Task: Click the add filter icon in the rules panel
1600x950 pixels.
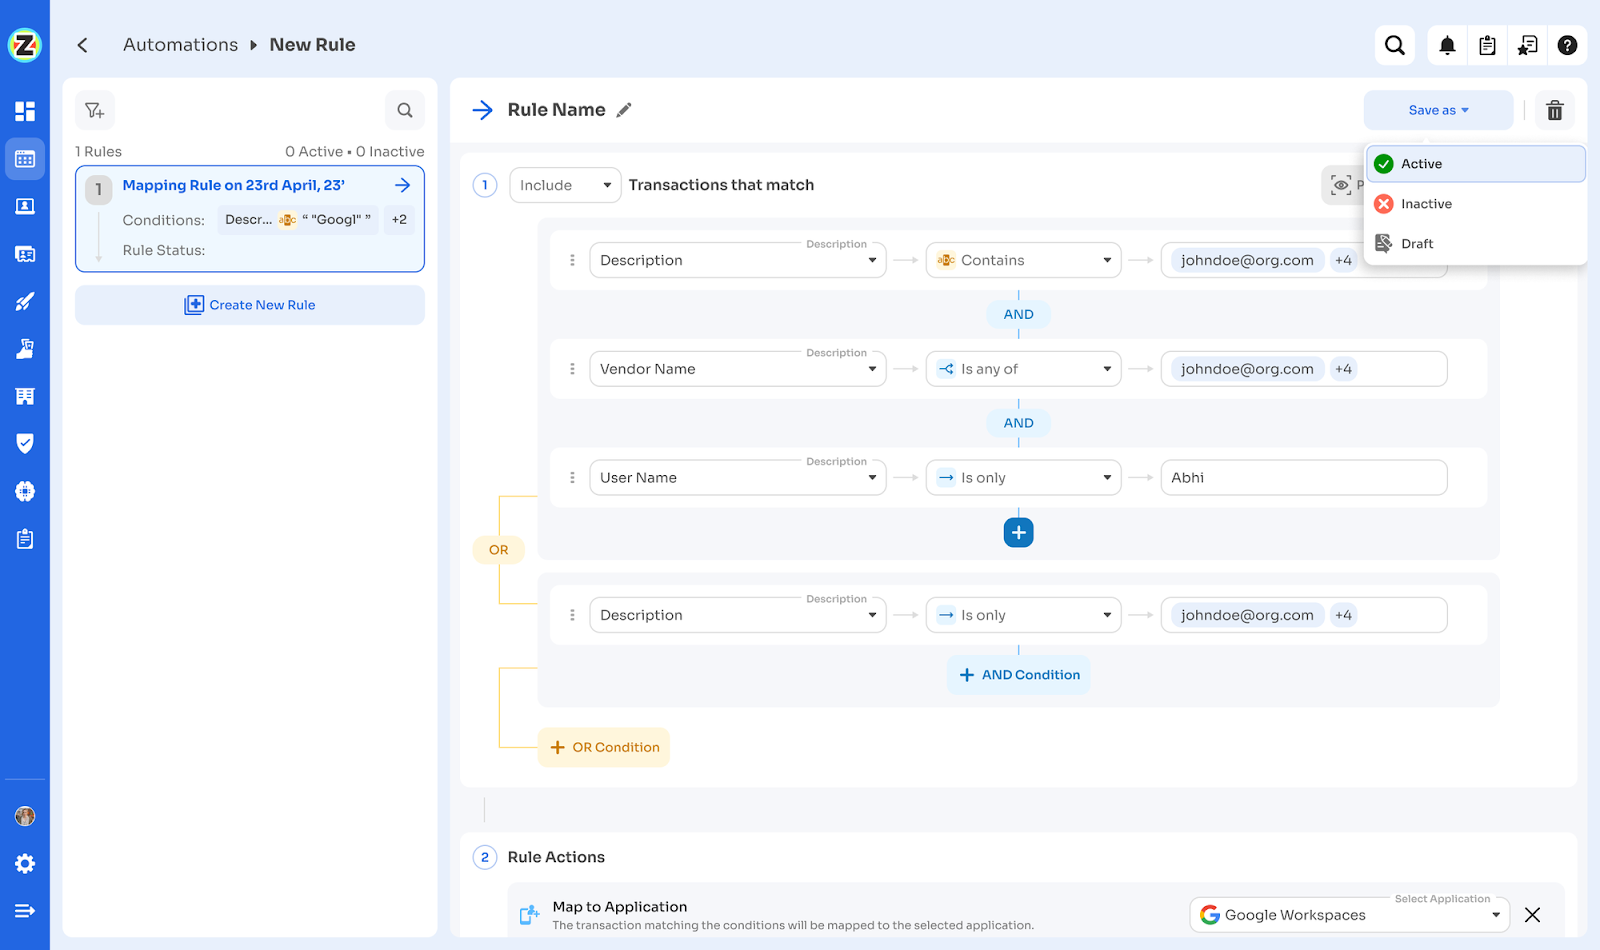Action: [x=95, y=110]
